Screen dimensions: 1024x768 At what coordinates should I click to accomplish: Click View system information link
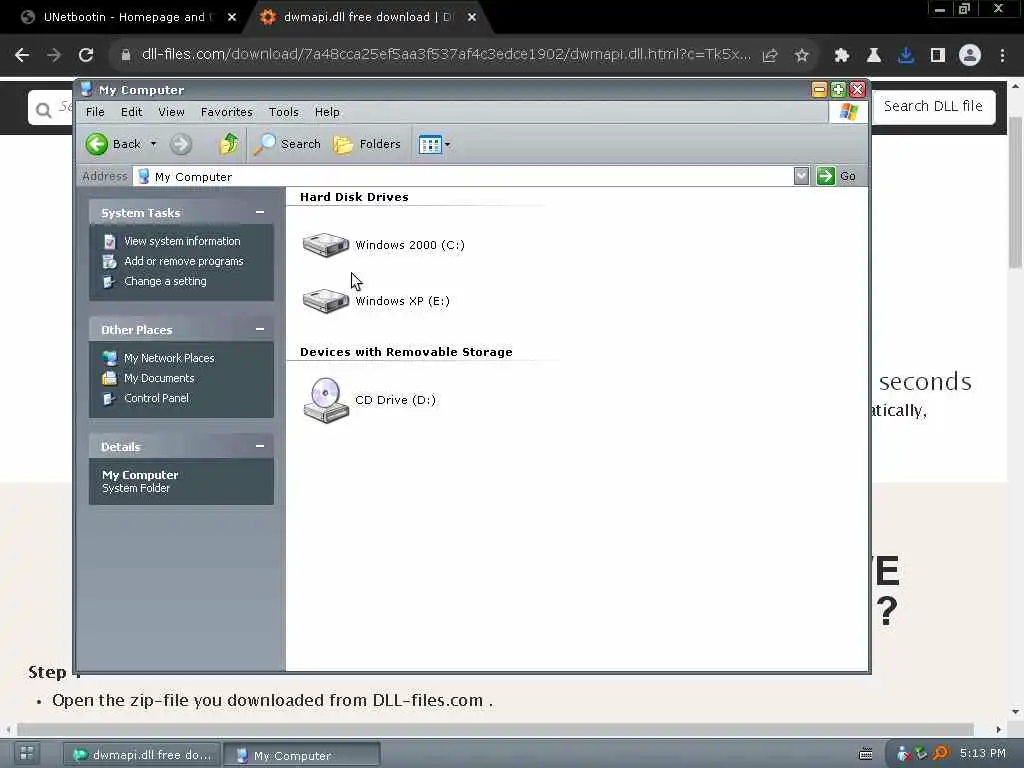point(182,241)
